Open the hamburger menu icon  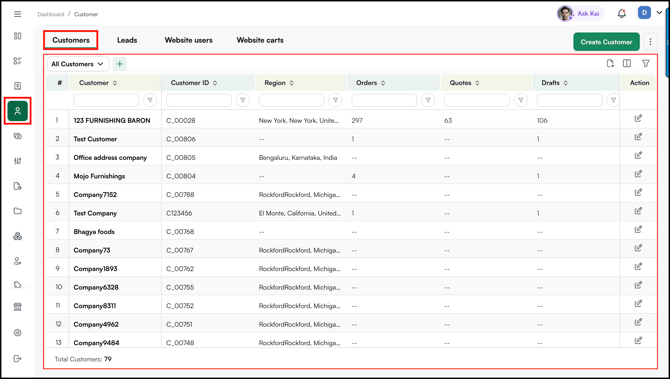(18, 14)
